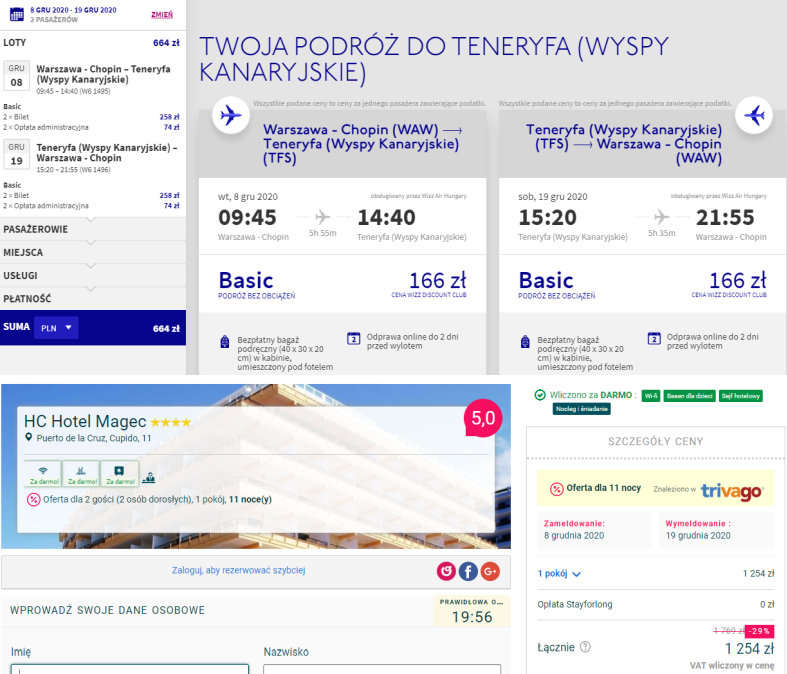
Task: Click the departure time 09:45
Action: point(247,217)
